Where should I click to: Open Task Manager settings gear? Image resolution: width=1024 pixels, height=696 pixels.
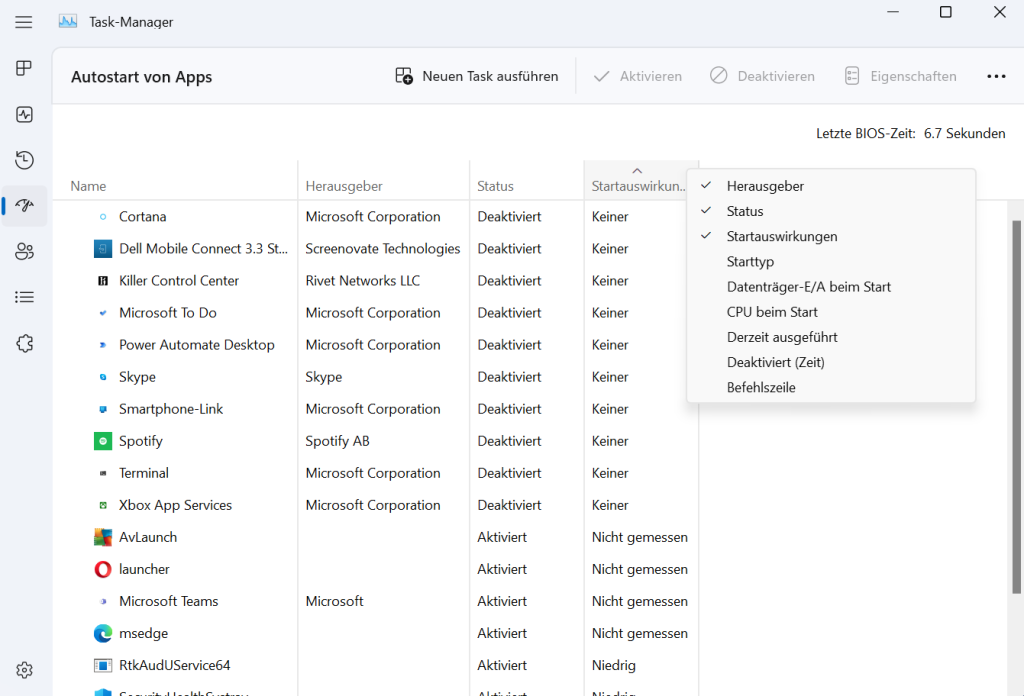[x=24, y=670]
